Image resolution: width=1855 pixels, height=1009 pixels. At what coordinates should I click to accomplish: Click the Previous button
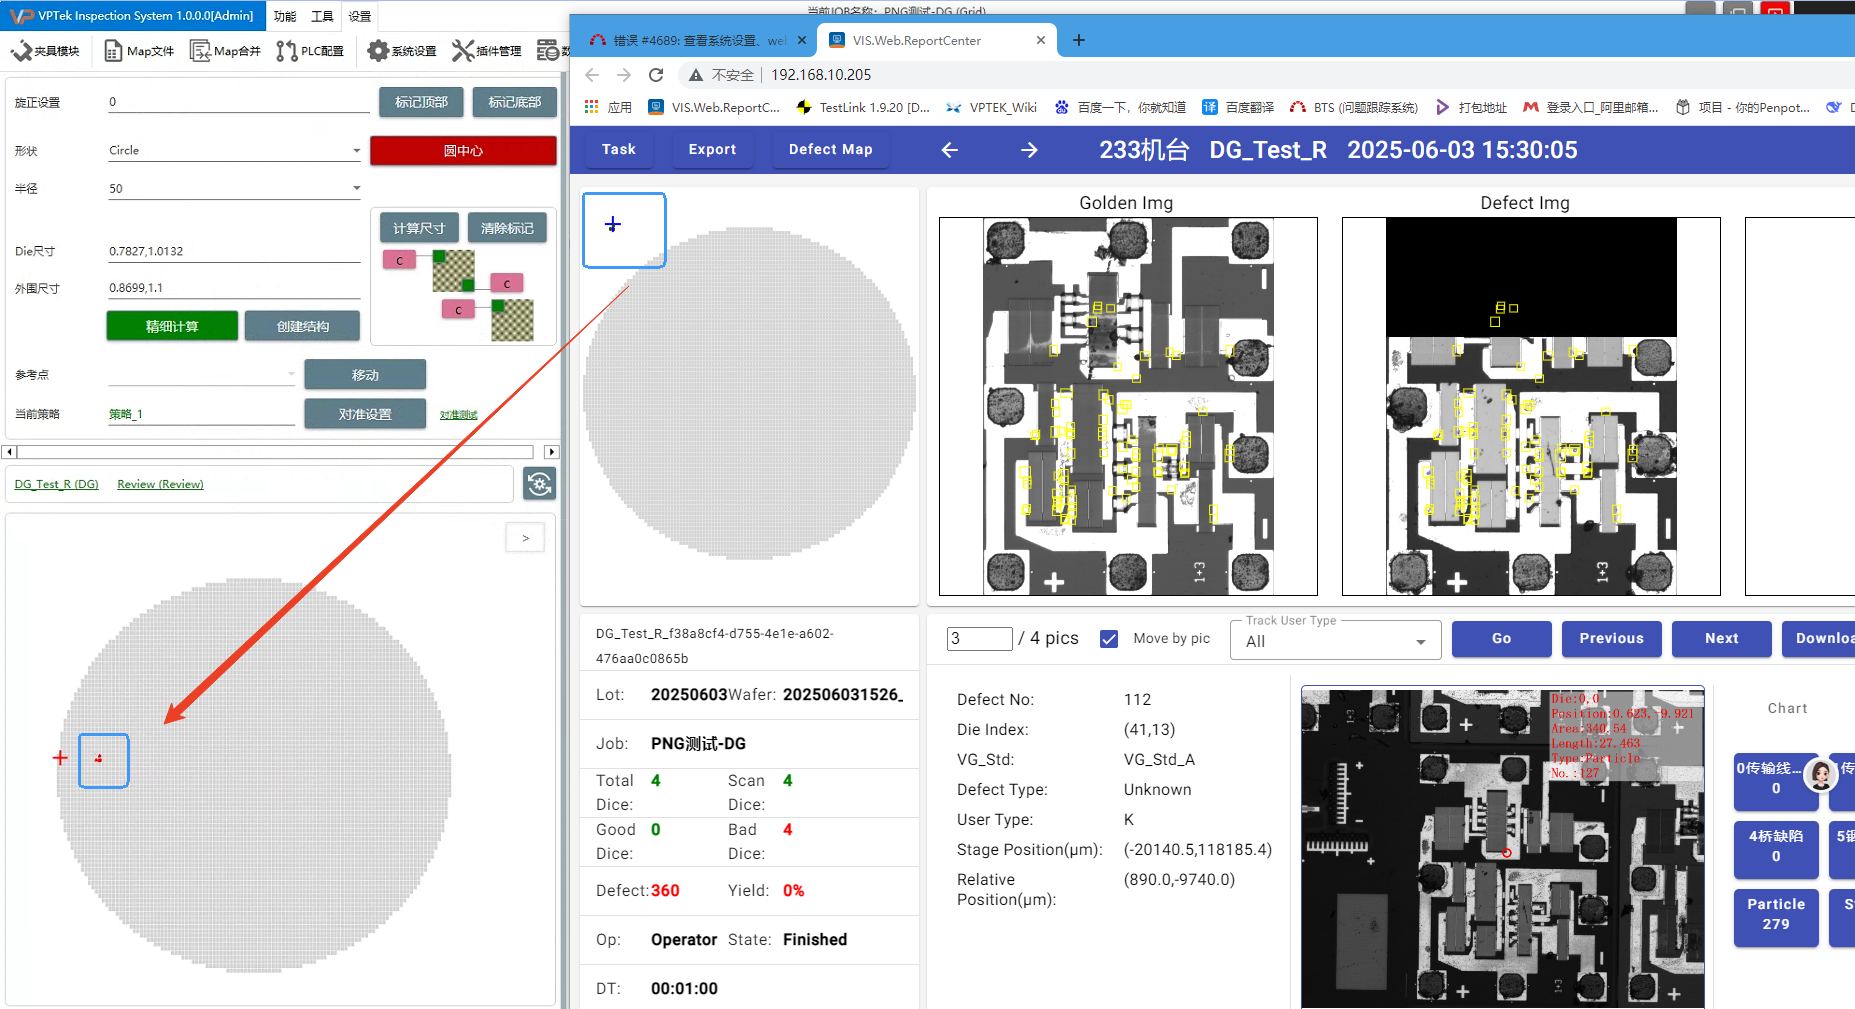(1611, 638)
